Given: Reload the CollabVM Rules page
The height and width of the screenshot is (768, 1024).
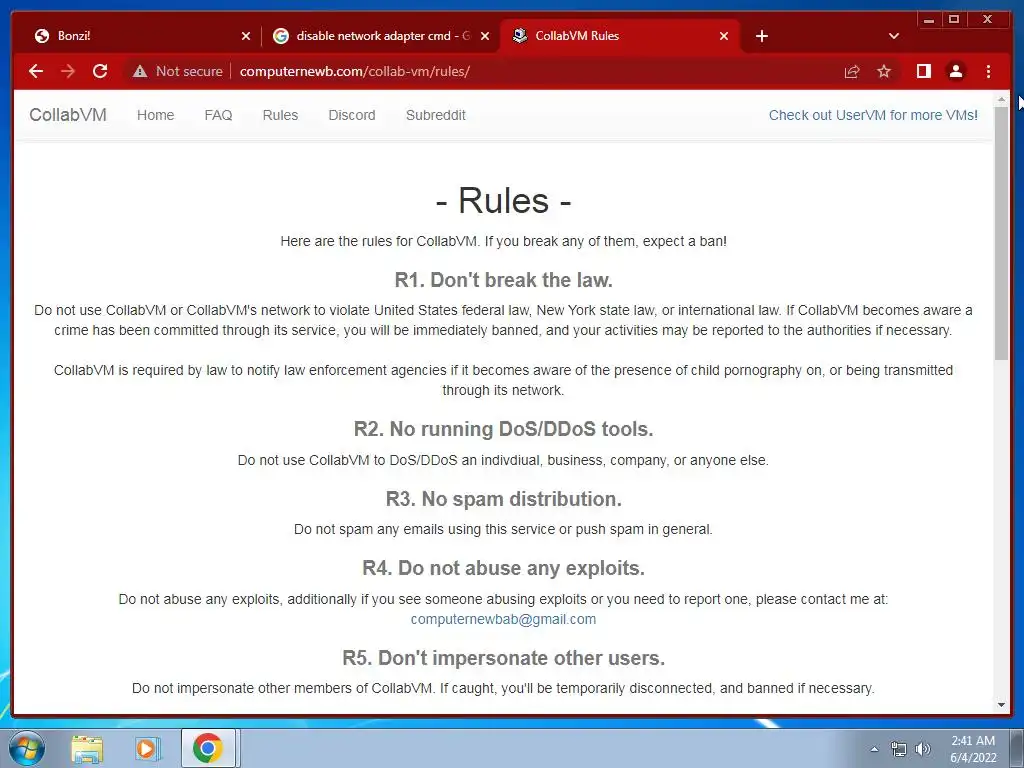Looking at the screenshot, I should pos(100,71).
